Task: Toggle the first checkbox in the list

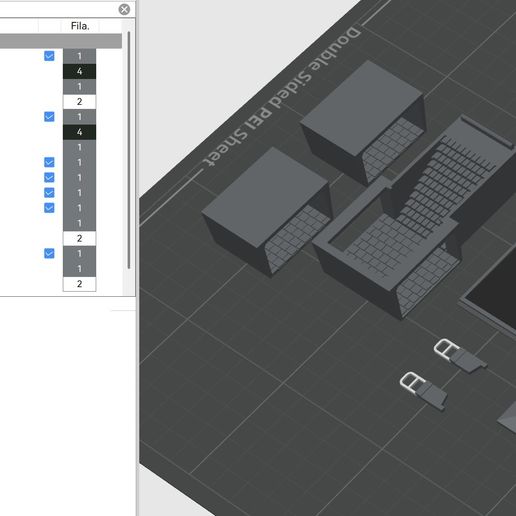Action: [x=49, y=56]
